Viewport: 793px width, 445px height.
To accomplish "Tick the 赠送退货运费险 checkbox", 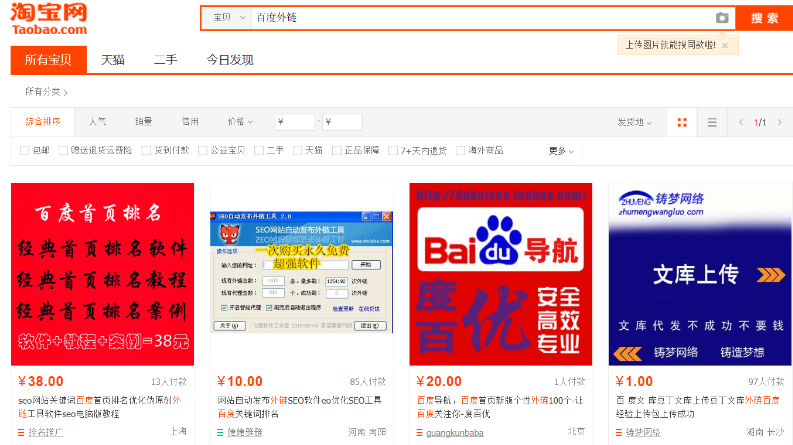I will point(63,150).
